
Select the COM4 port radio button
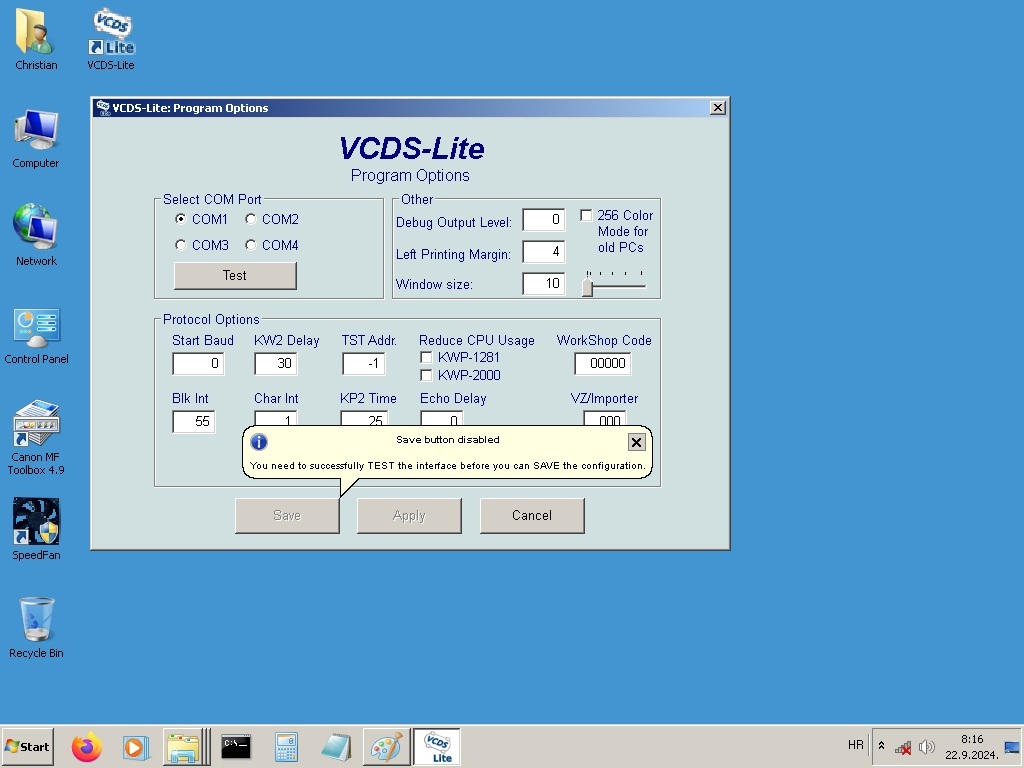(x=251, y=246)
